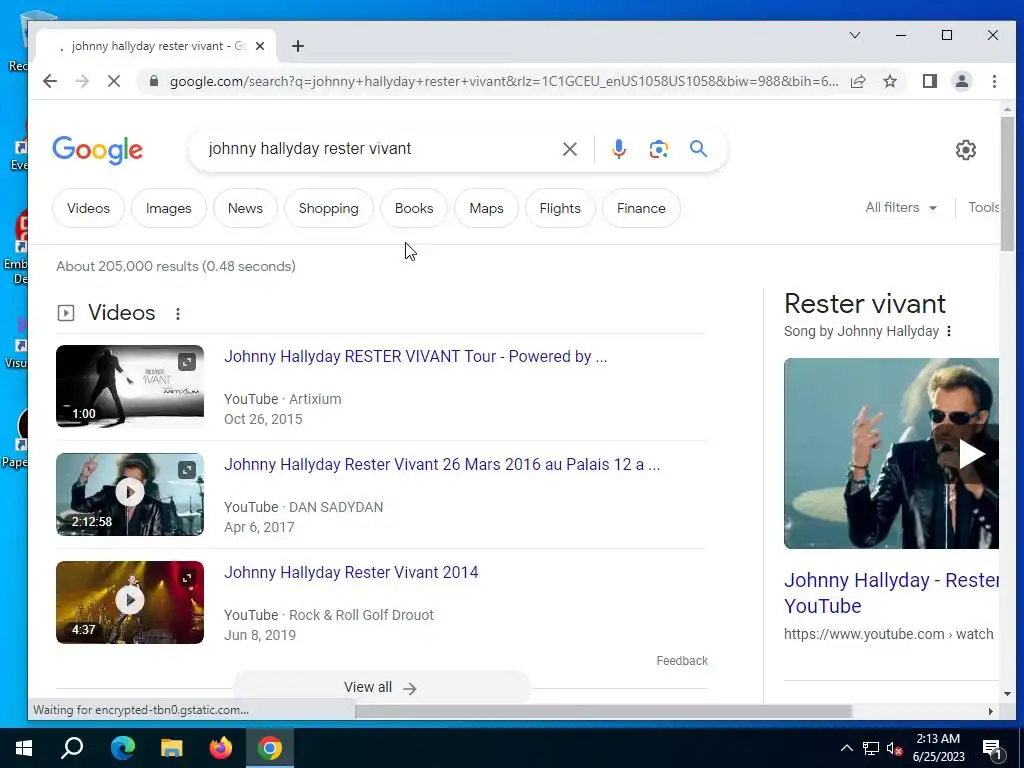Open Windows taskbar search
1024x768 pixels.
tap(72, 748)
